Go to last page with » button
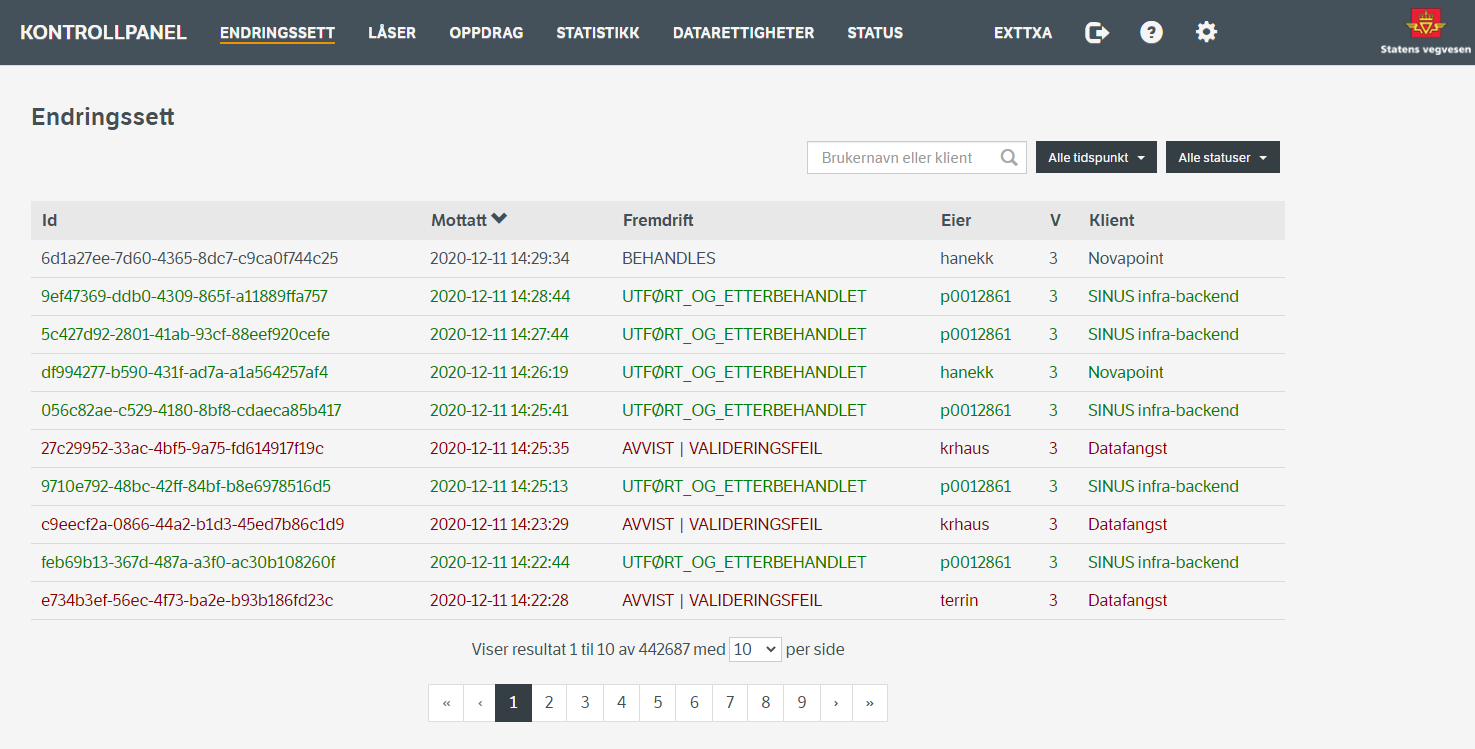 pos(870,703)
